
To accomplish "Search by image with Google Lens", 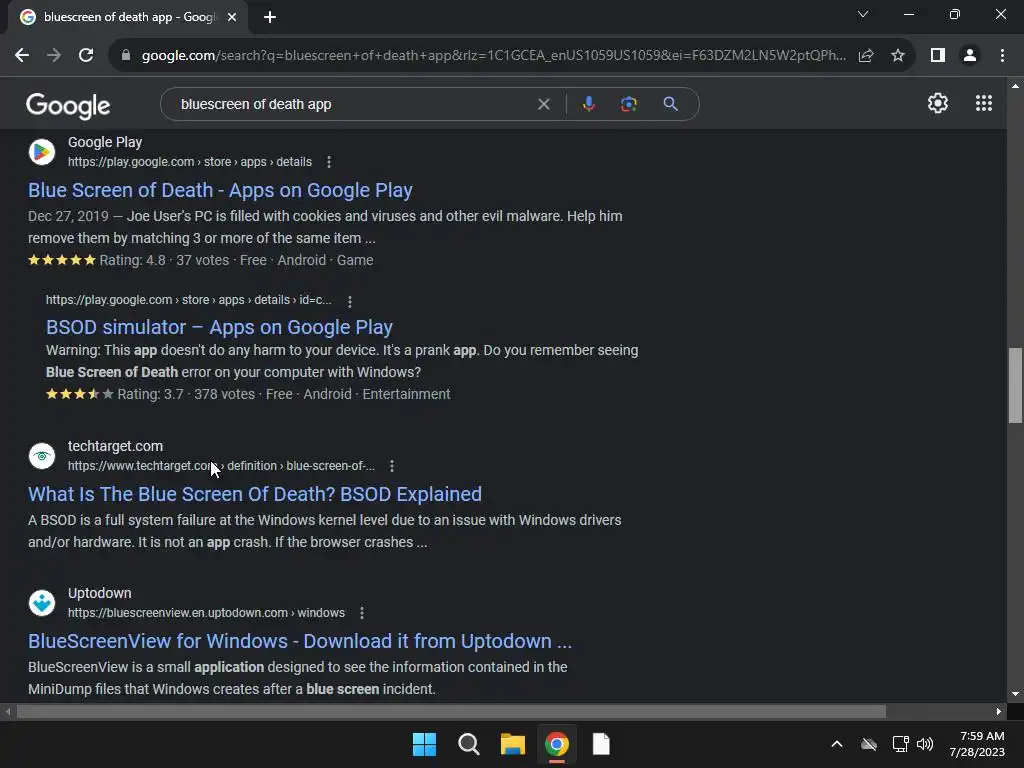I will coord(629,104).
